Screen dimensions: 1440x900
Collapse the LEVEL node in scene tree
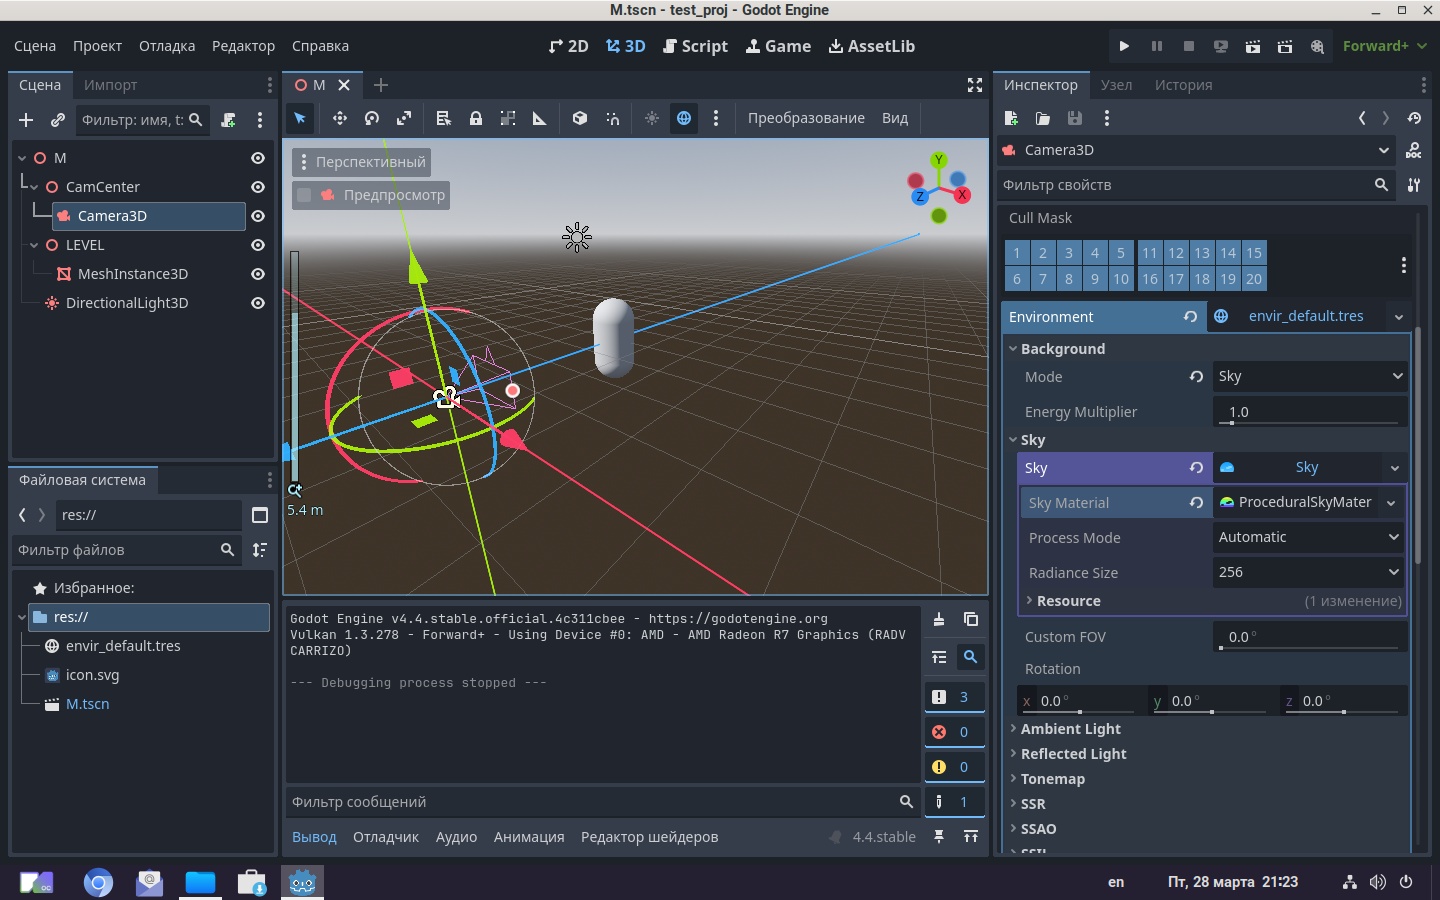pyautogui.click(x=34, y=245)
